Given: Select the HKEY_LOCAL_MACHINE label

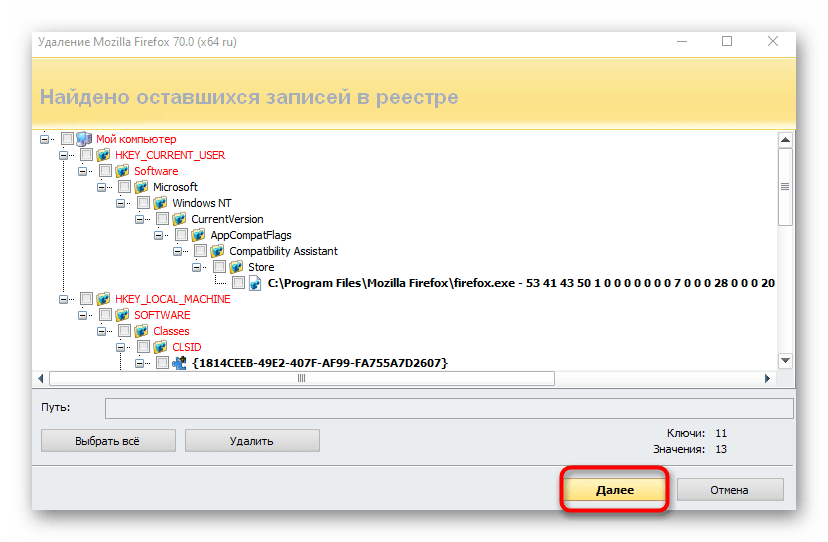Looking at the screenshot, I should pyautogui.click(x=173, y=299).
